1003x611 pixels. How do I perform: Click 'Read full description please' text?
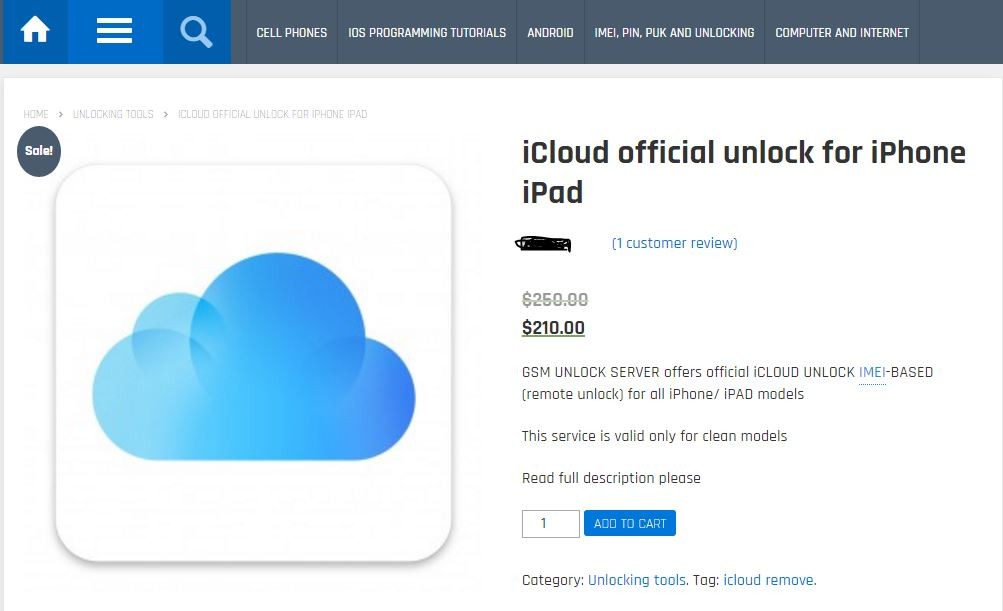611,479
